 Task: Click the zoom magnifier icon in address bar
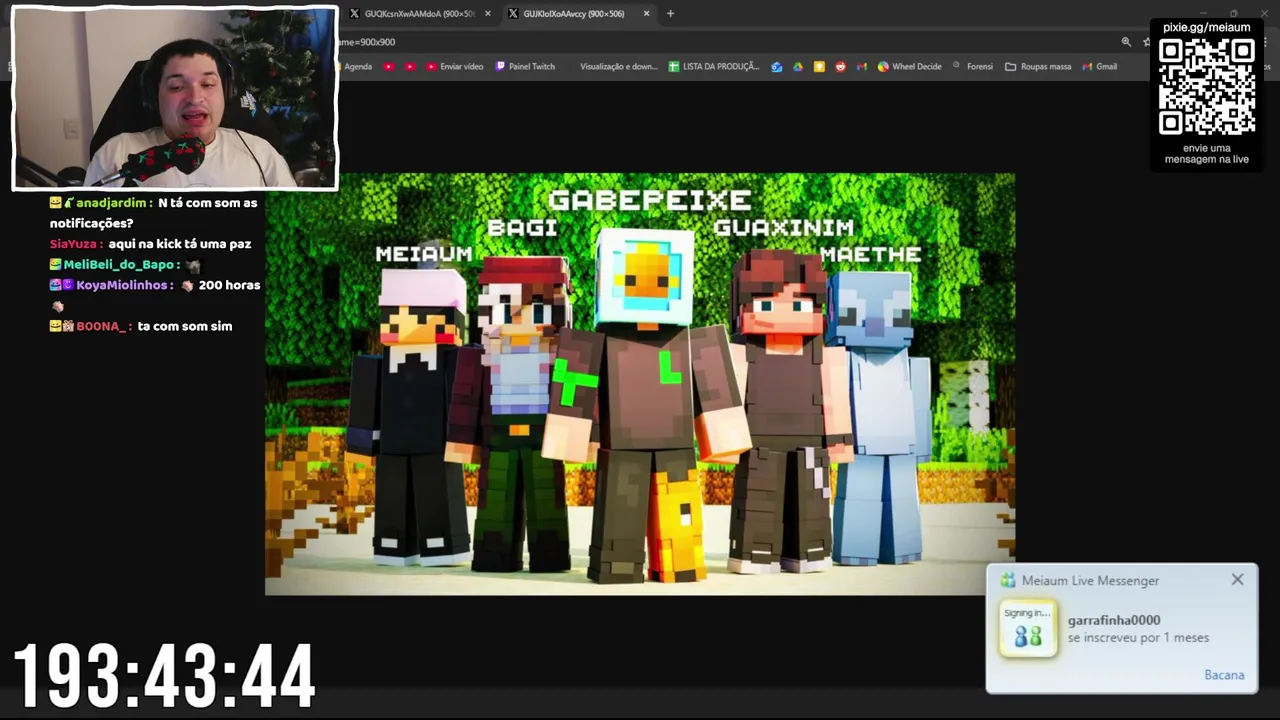point(1126,42)
